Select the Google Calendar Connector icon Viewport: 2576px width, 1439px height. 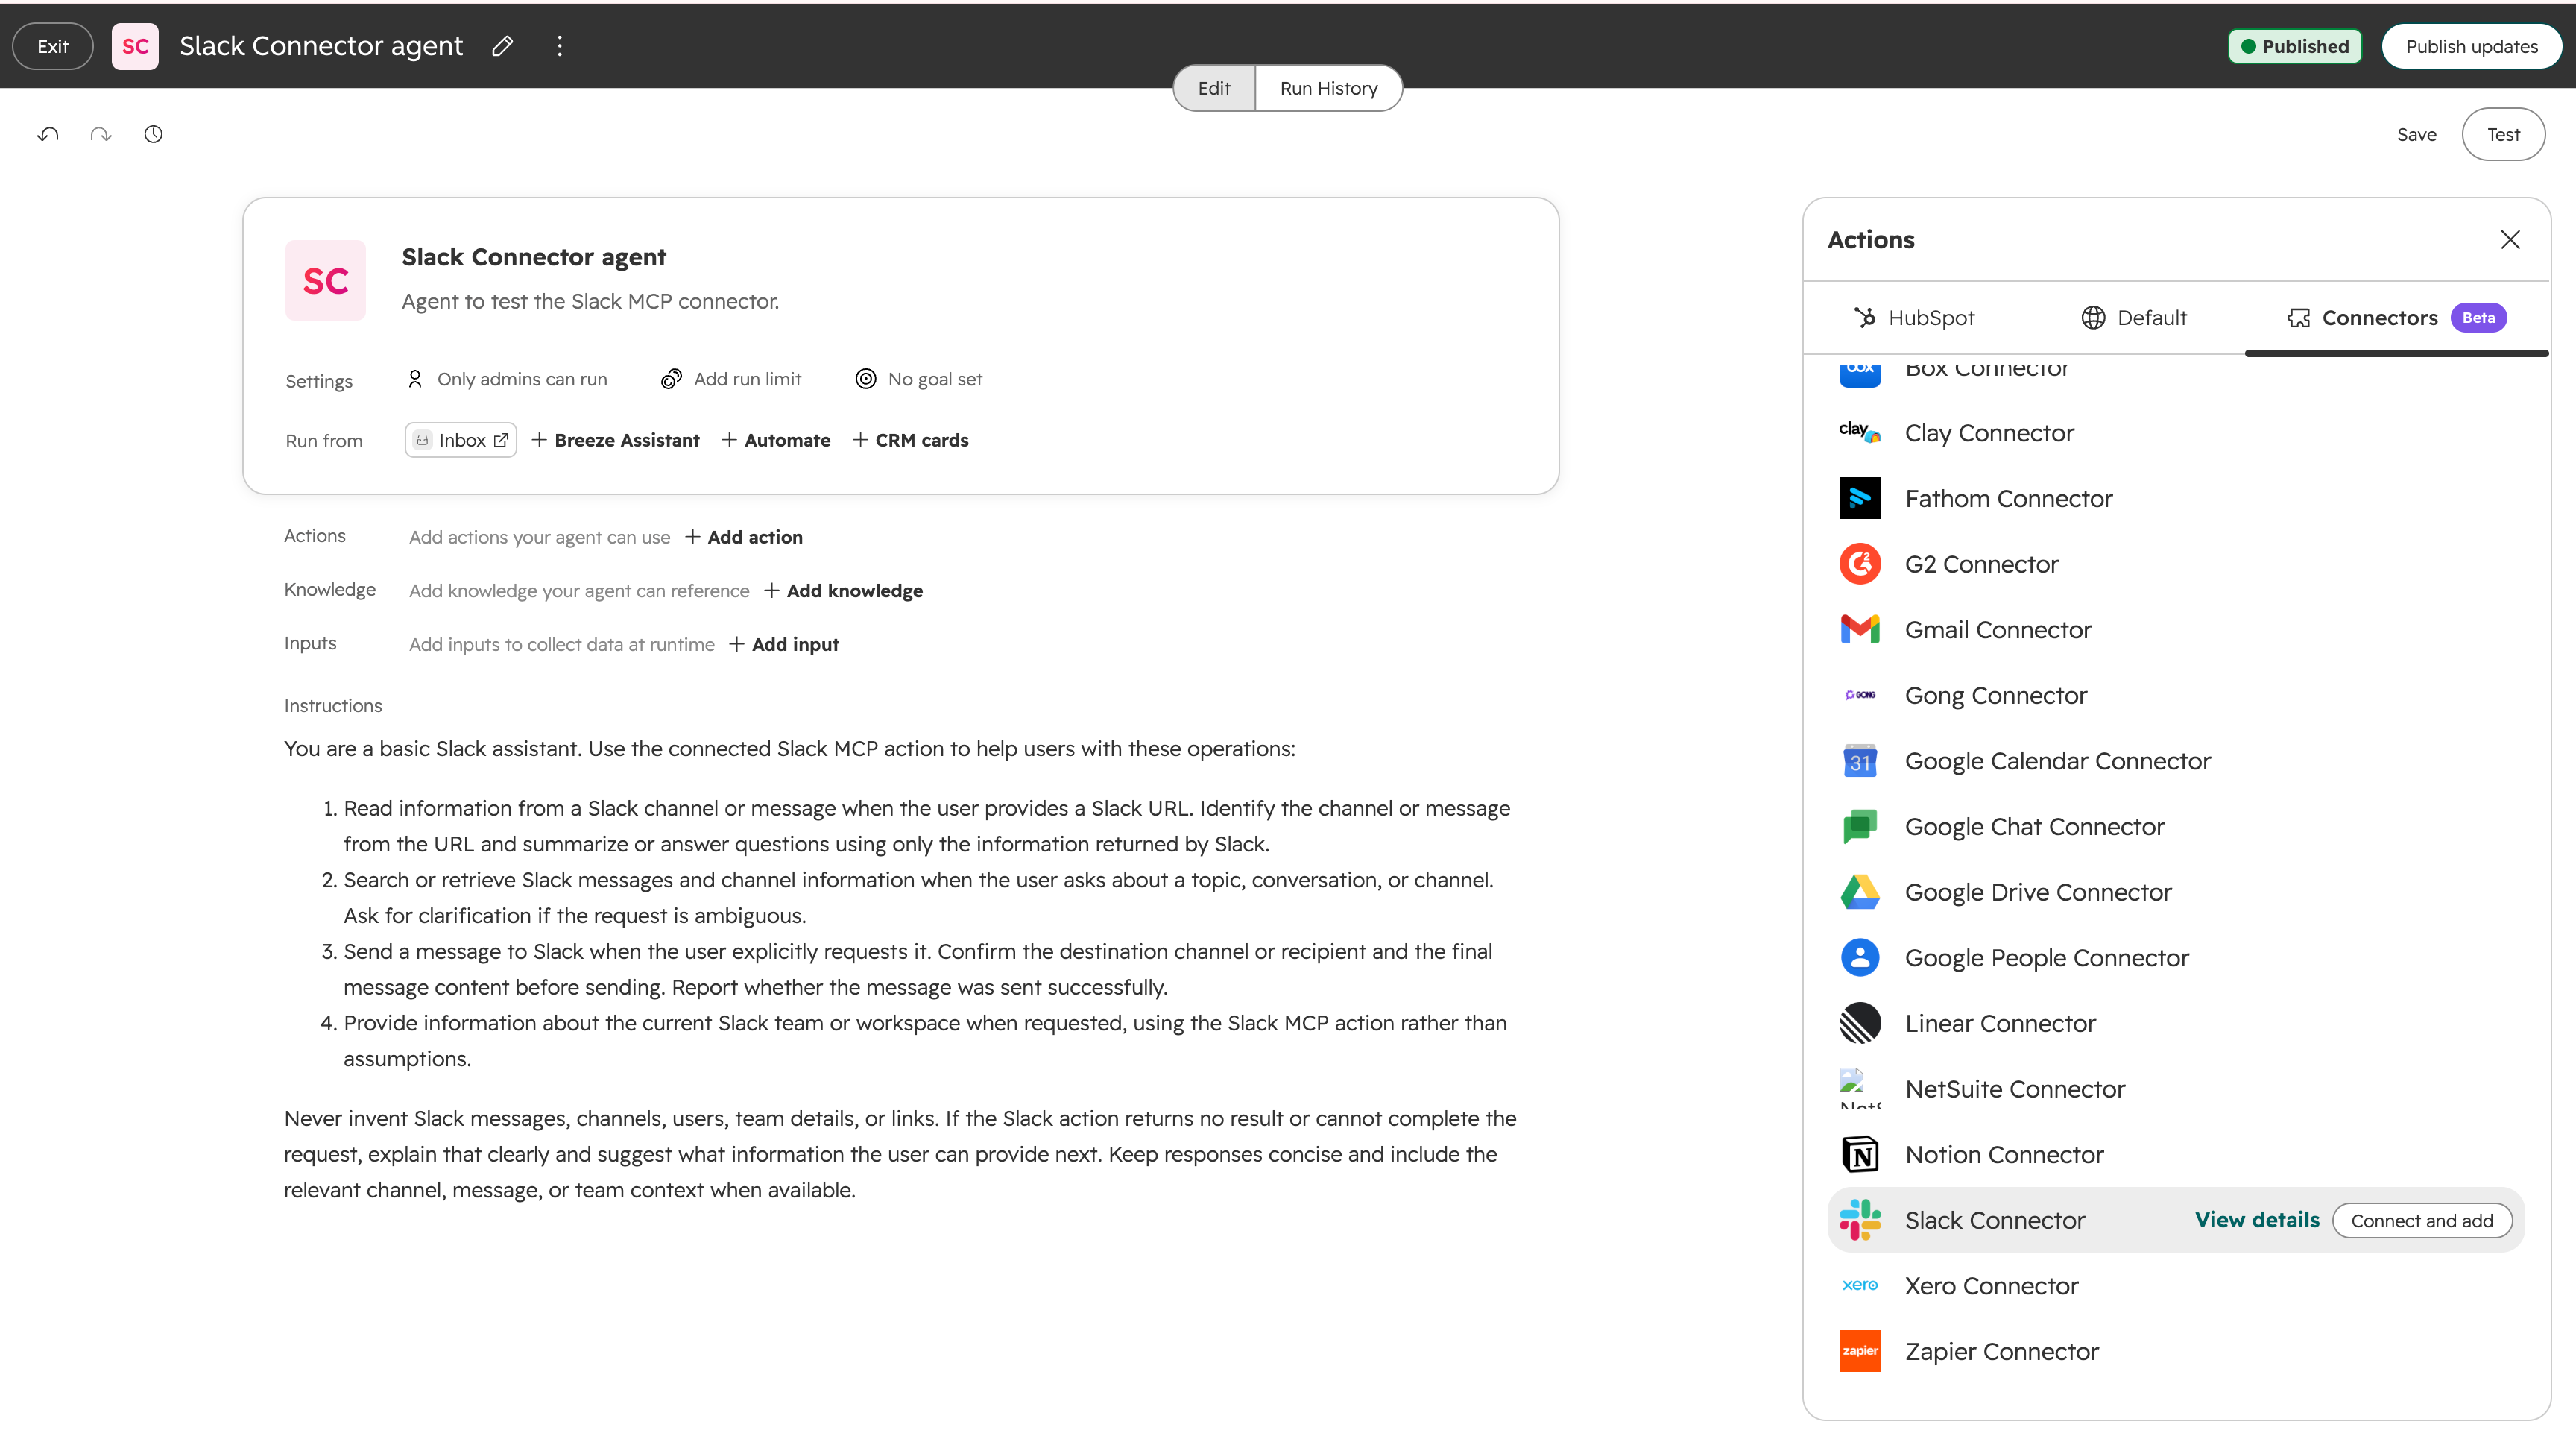pyautogui.click(x=1860, y=761)
